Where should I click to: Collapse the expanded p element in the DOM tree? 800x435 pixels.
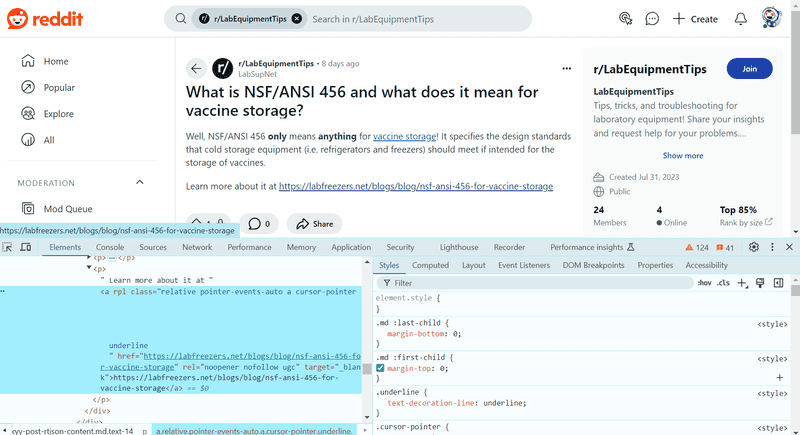(x=89, y=268)
